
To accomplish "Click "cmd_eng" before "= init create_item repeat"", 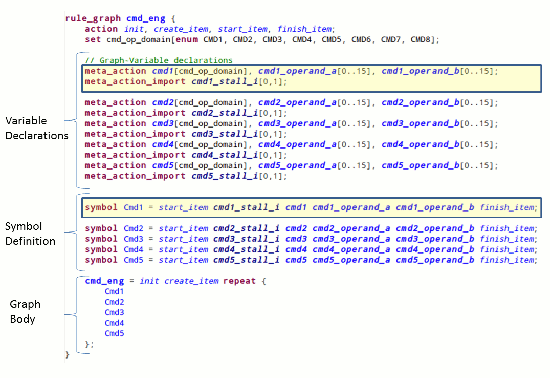I will tap(104, 281).
